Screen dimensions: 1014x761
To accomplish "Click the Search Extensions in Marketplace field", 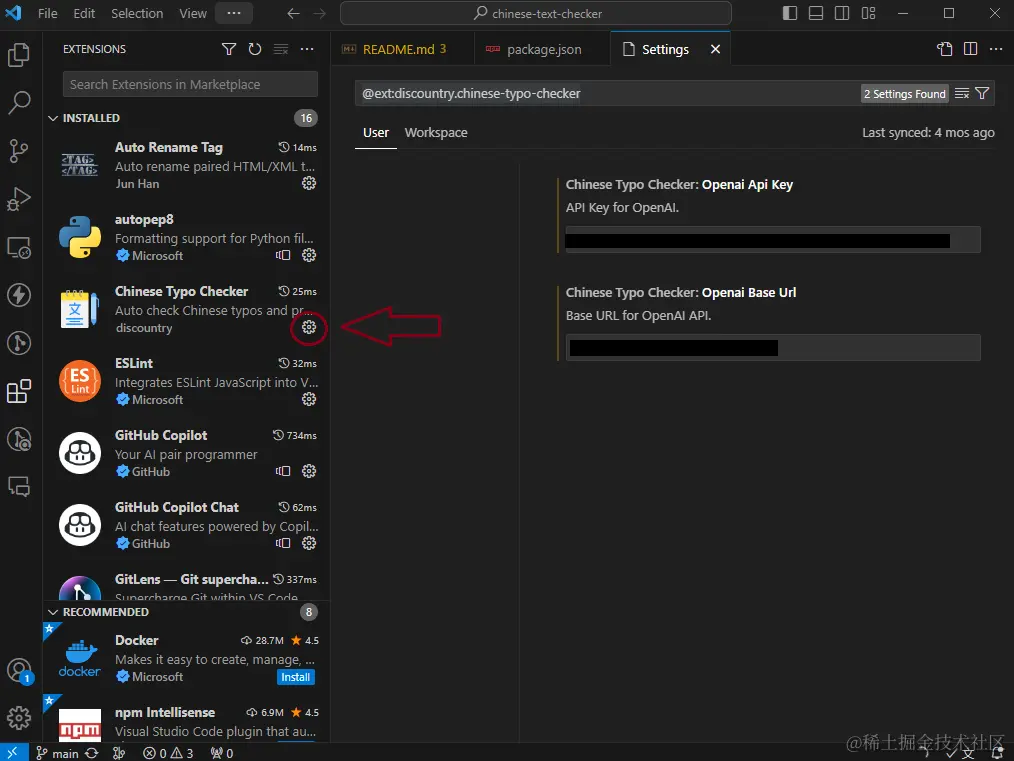I will point(190,84).
